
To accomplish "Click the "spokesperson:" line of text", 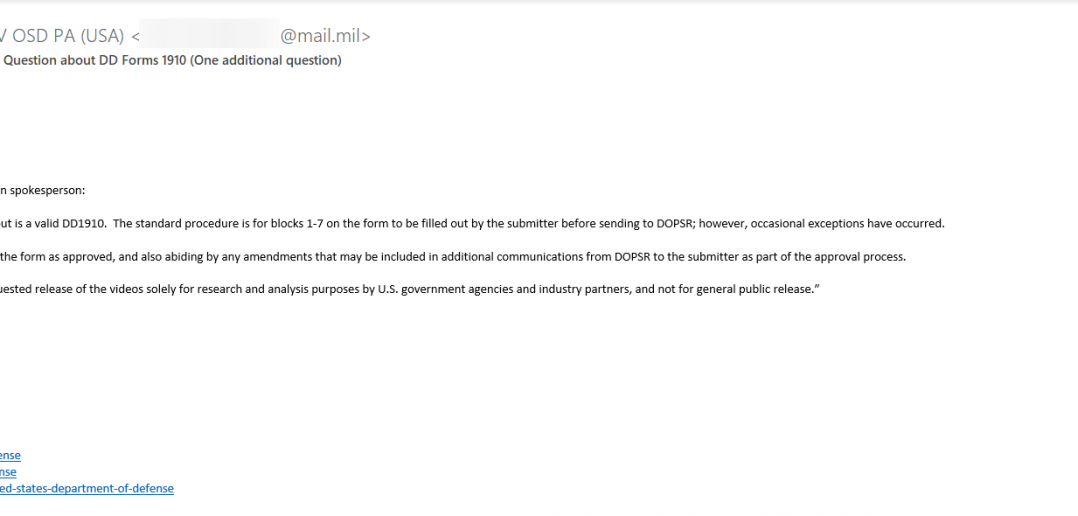I will 43,190.
